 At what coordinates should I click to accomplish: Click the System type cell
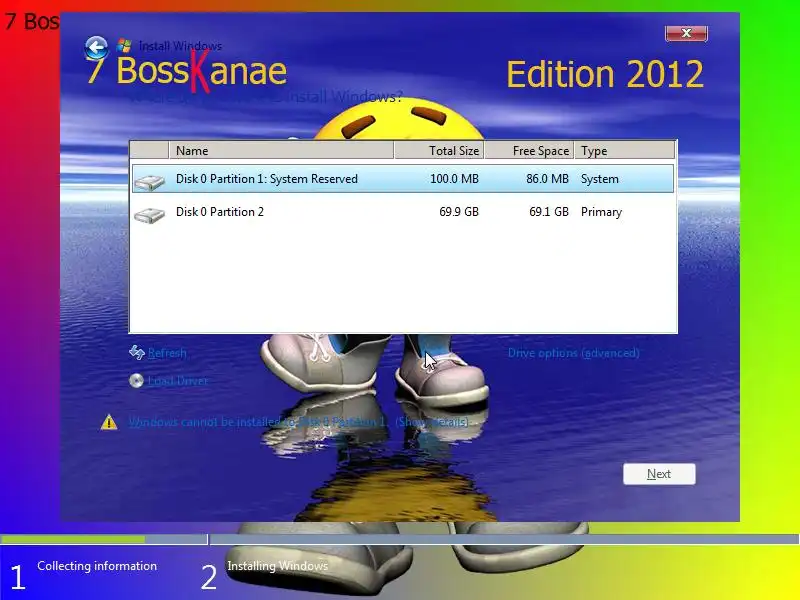[599, 179]
